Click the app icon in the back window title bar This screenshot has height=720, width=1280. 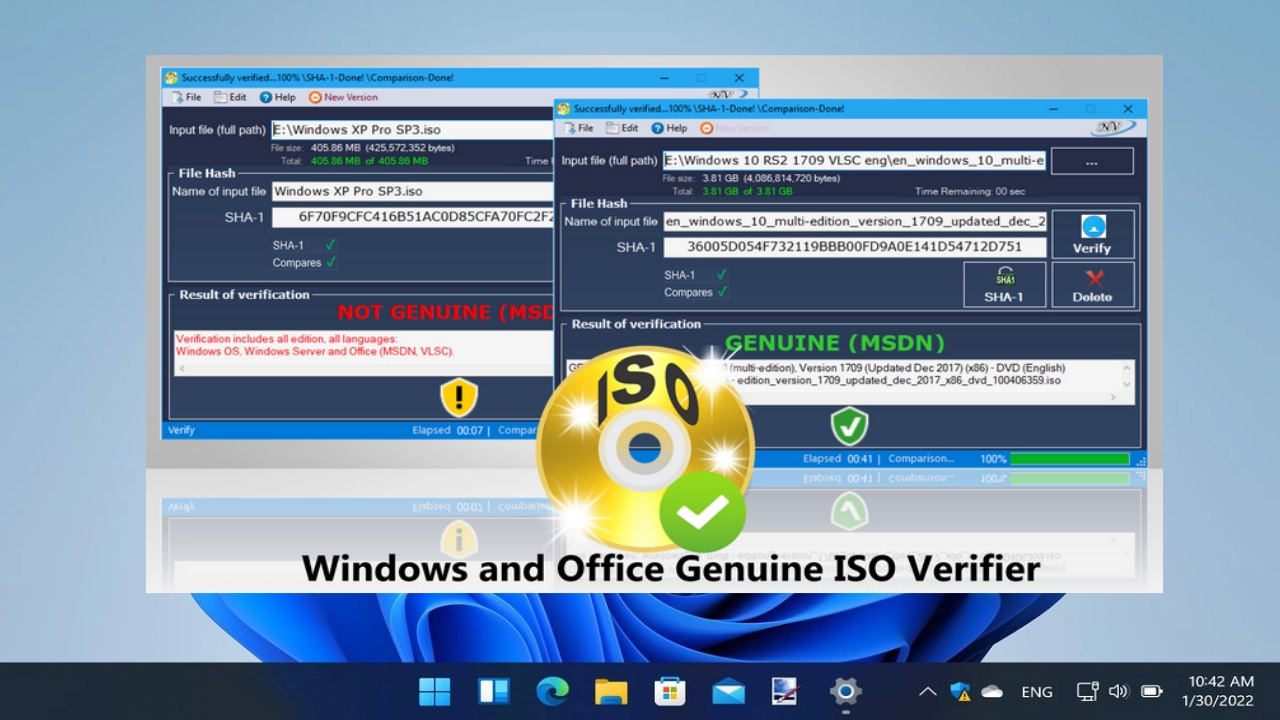(x=172, y=78)
